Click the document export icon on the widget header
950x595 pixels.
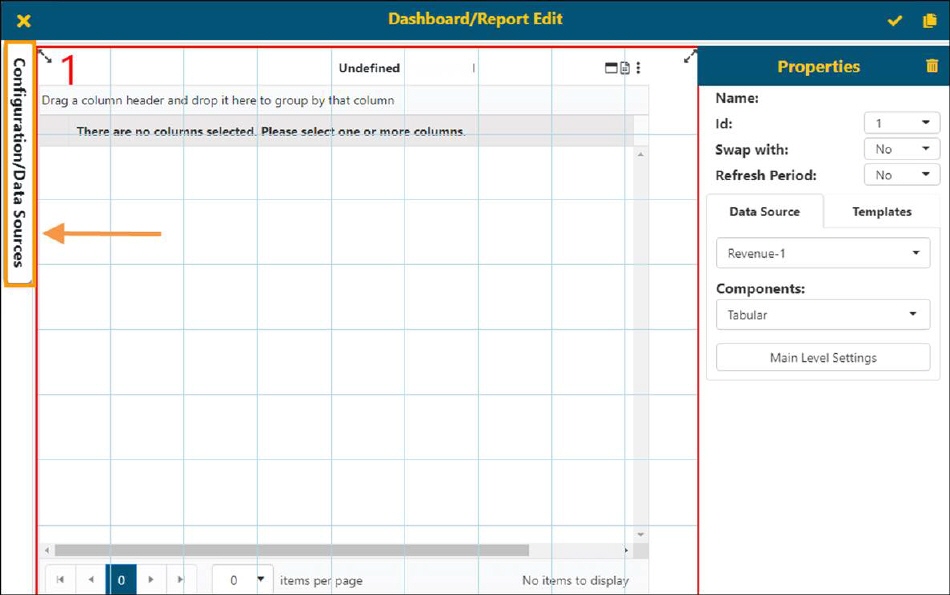click(x=625, y=68)
